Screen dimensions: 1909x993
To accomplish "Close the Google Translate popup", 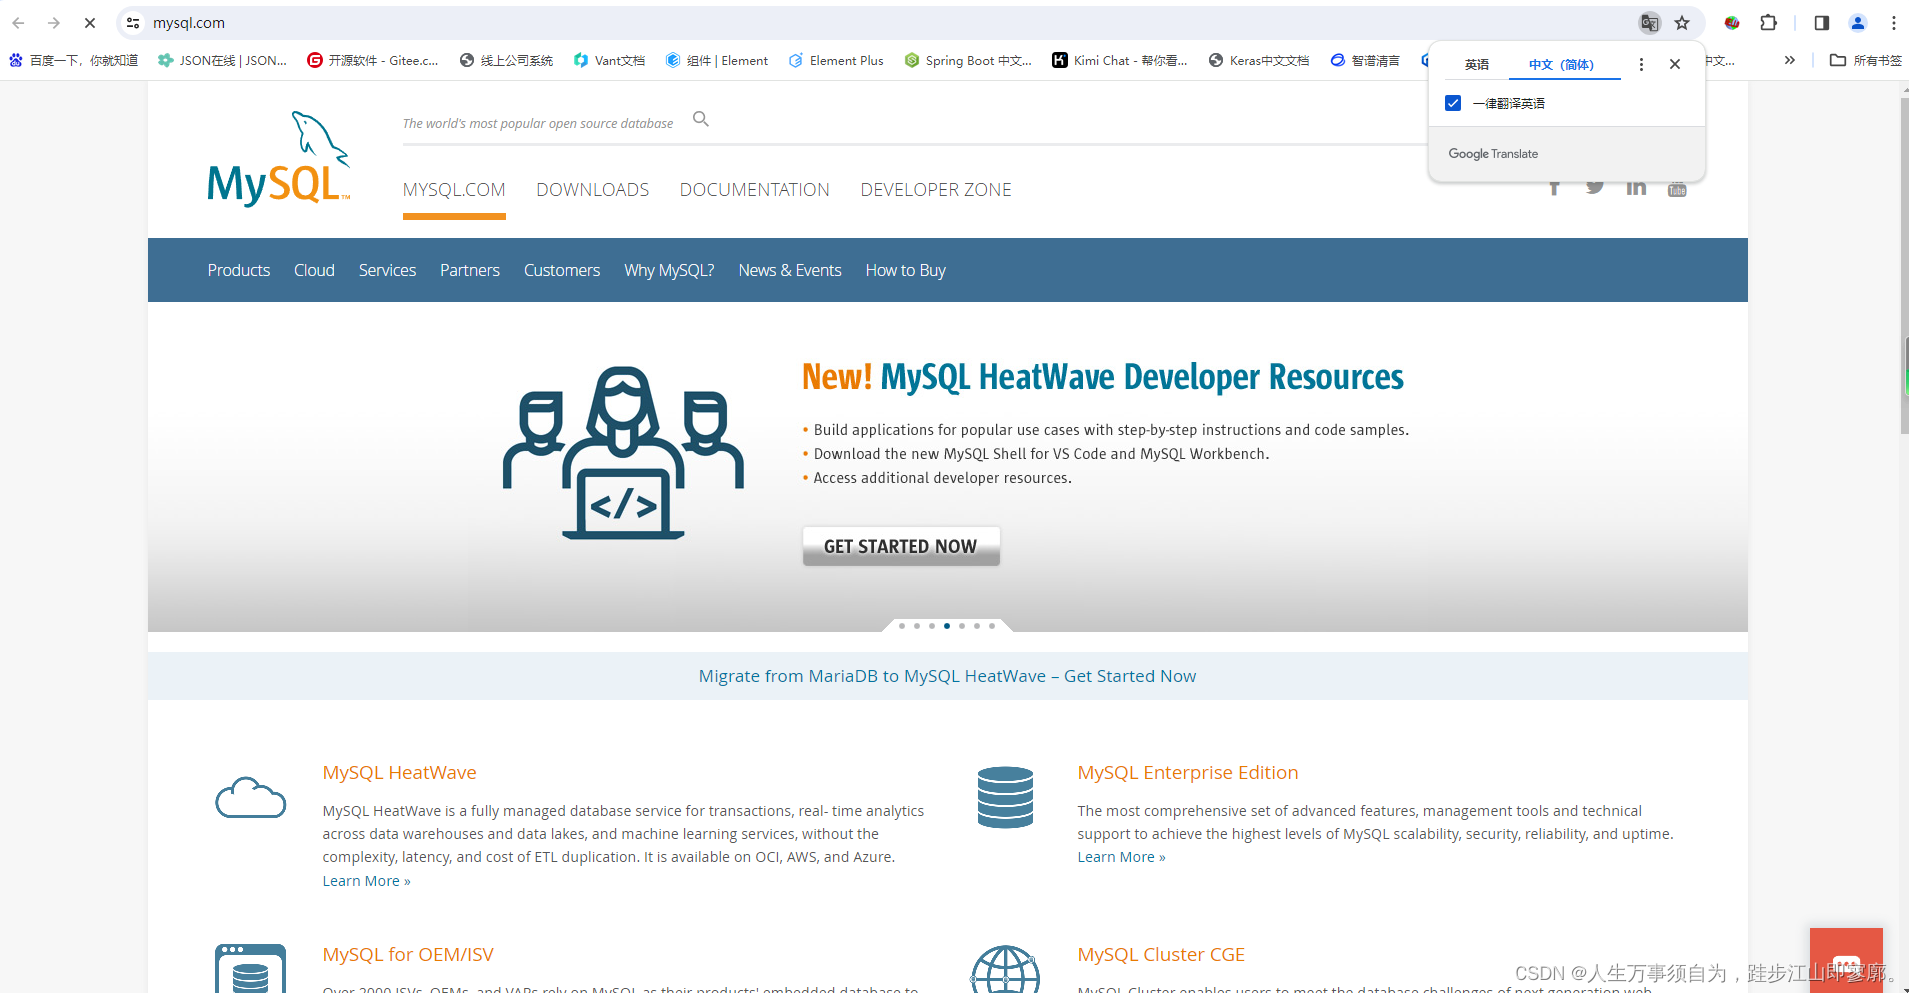I will [1675, 64].
